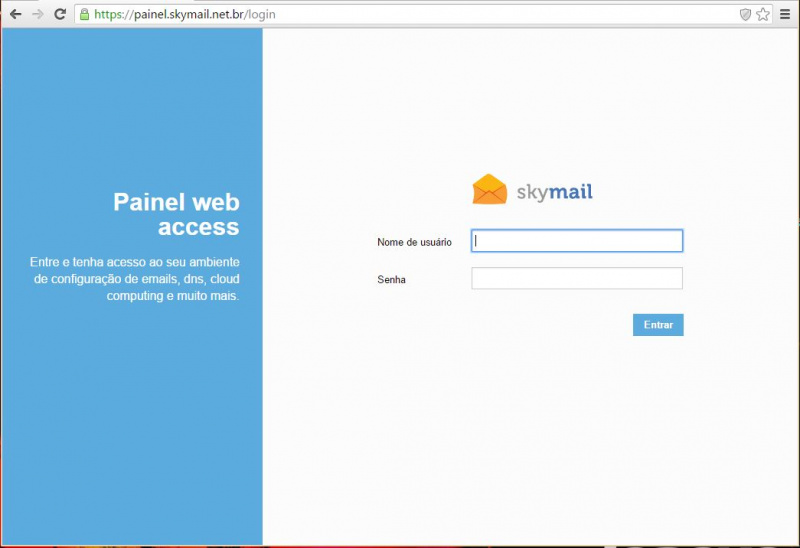Click the 'Nome de usuário' label
The image size is (800, 548).
pyautogui.click(x=414, y=242)
